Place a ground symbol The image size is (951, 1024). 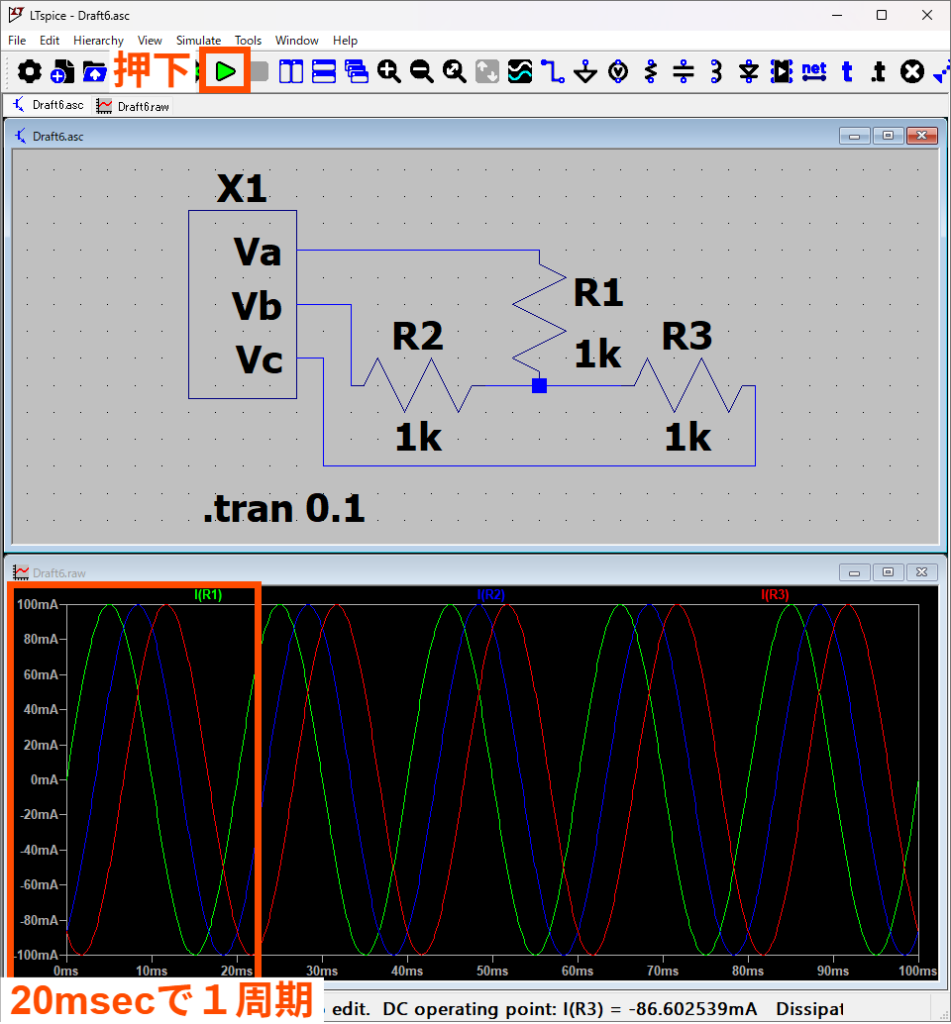tap(586, 72)
